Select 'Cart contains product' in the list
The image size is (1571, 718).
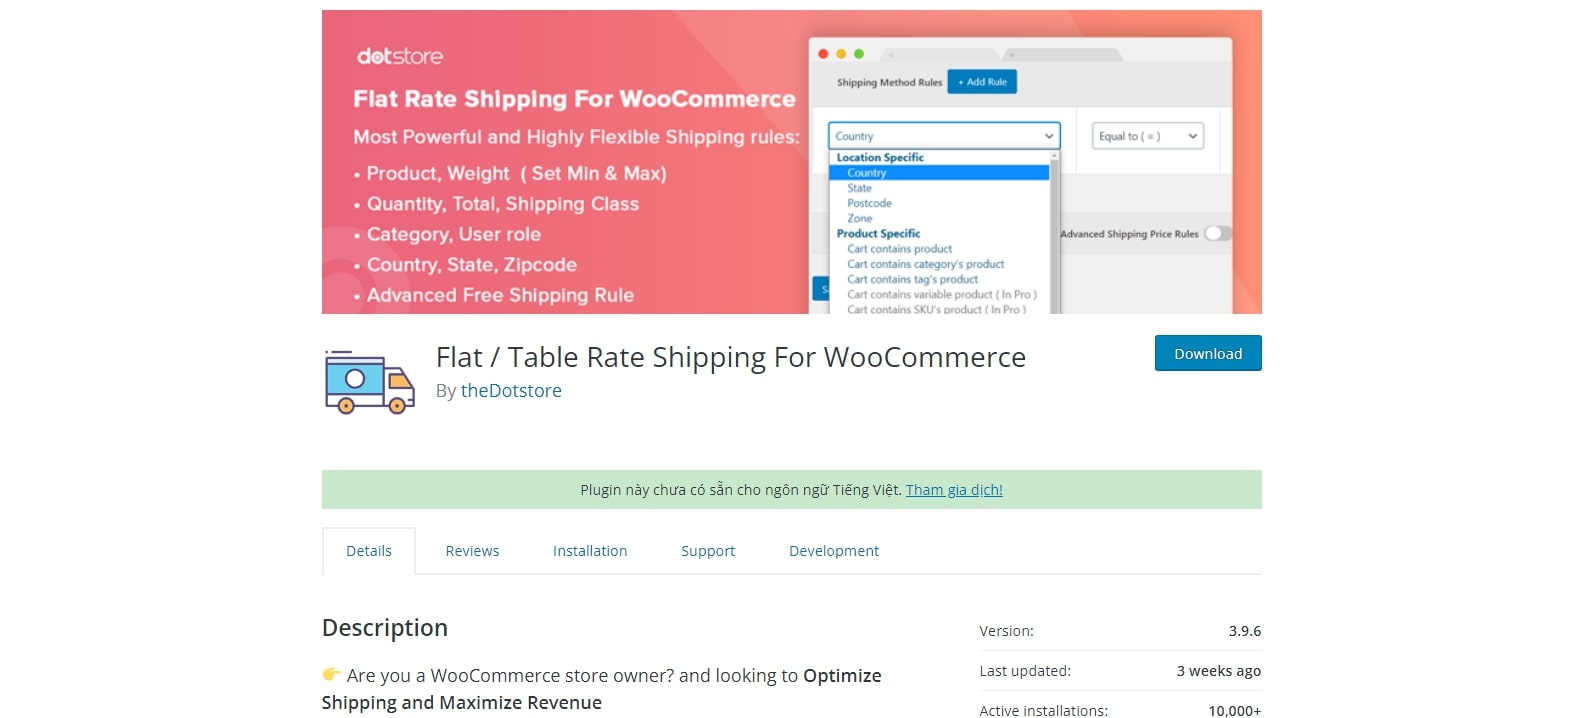click(x=900, y=249)
